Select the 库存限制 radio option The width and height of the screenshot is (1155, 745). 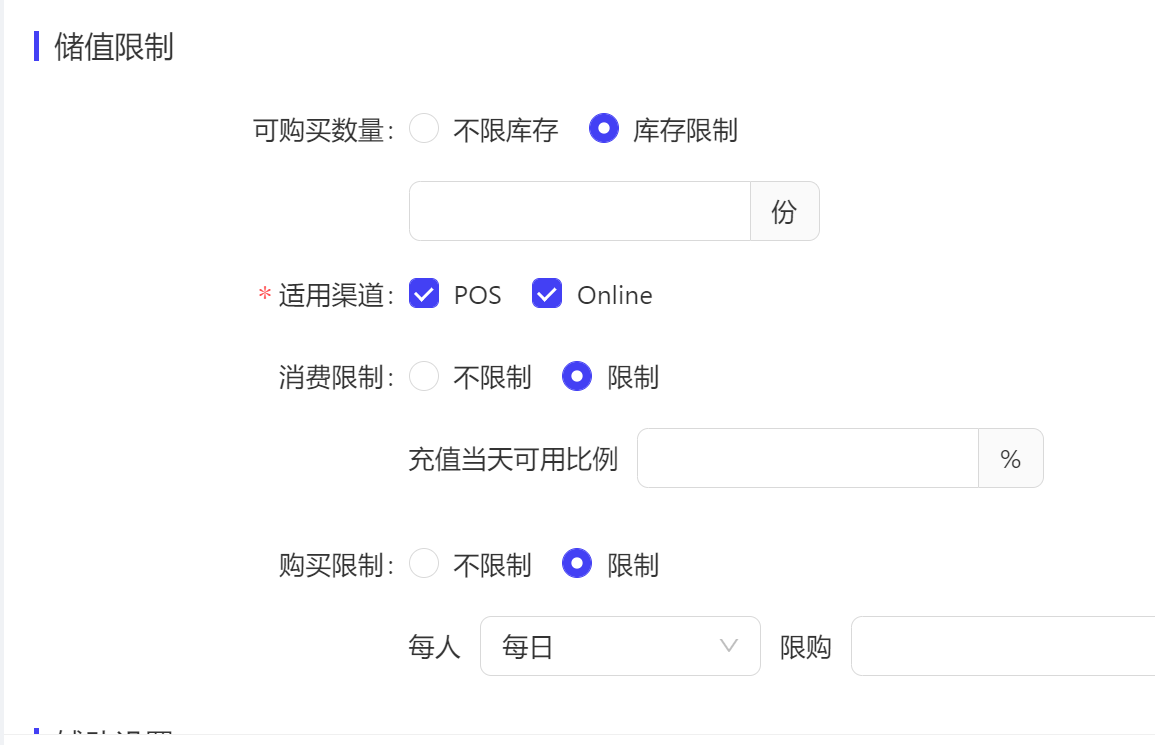click(604, 129)
